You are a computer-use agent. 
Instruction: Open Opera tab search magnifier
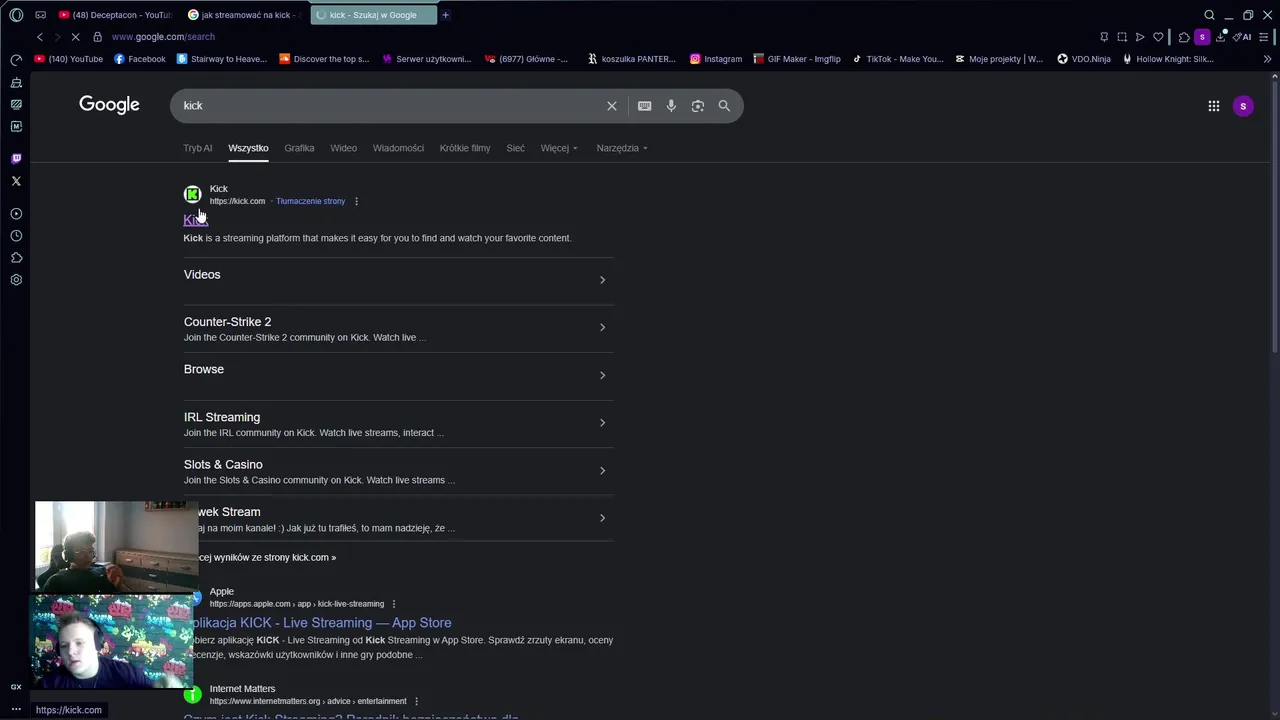(1209, 15)
